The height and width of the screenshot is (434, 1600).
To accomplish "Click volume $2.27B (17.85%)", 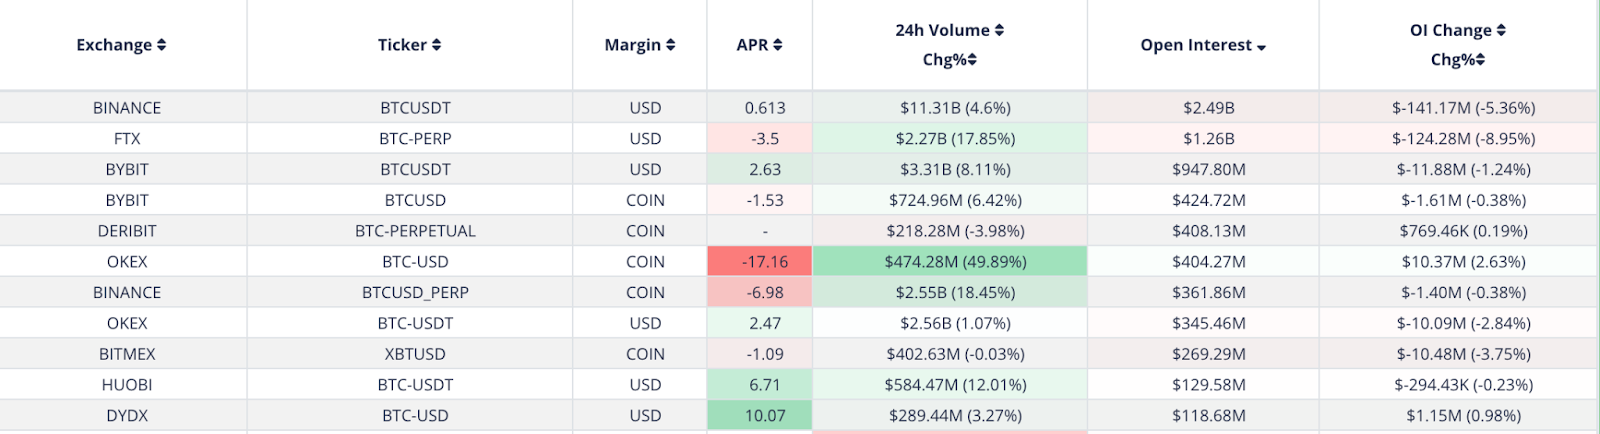I will (955, 139).
